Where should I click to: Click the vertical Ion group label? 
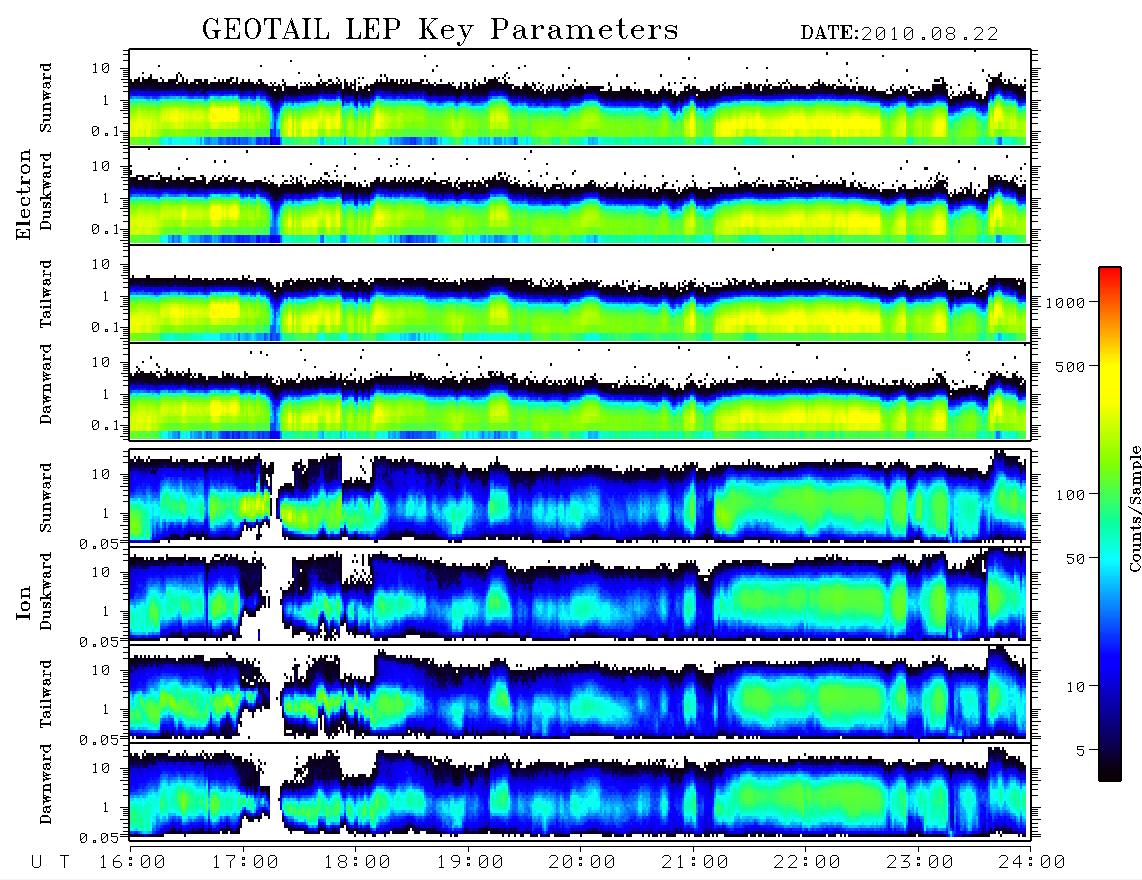click(x=24, y=602)
